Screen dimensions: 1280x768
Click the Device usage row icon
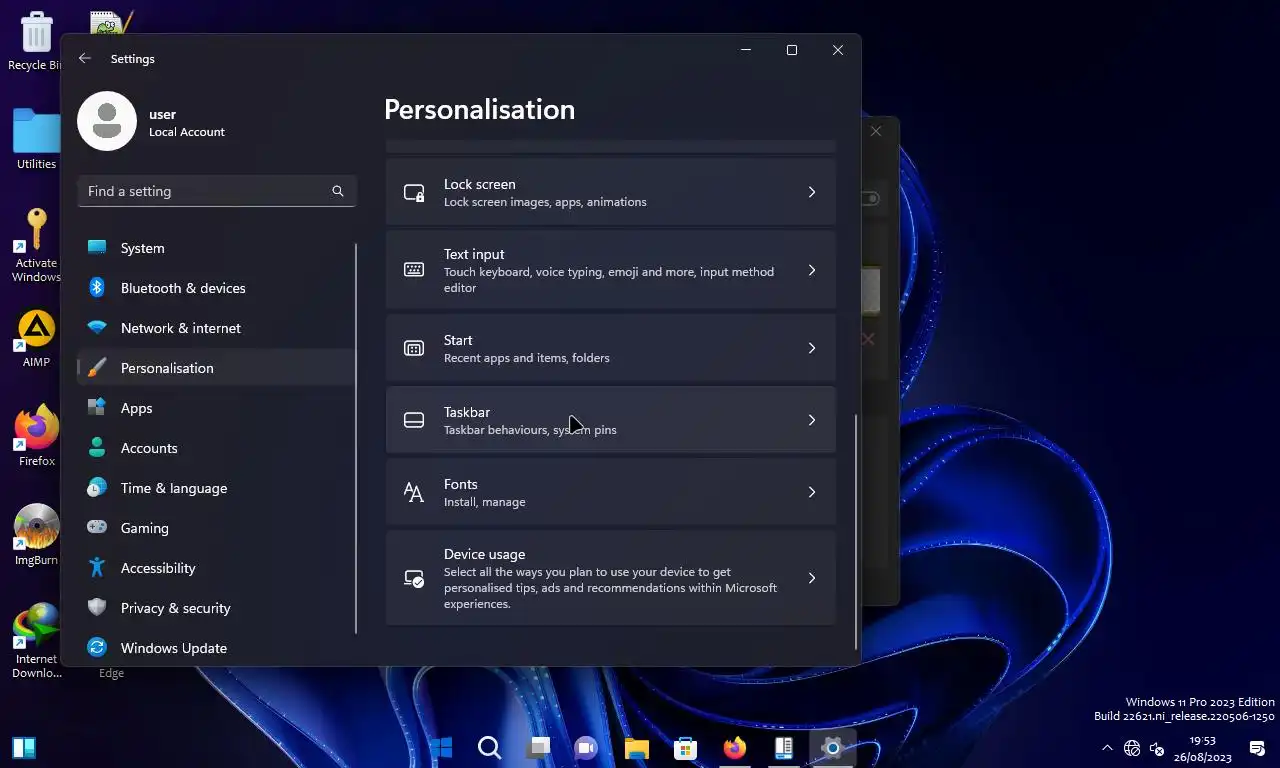pyautogui.click(x=414, y=578)
